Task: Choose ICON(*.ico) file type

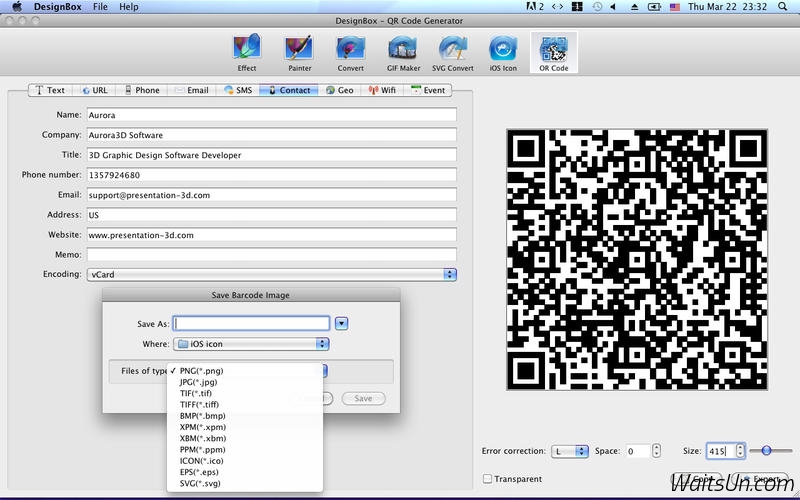Action: pyautogui.click(x=245, y=461)
